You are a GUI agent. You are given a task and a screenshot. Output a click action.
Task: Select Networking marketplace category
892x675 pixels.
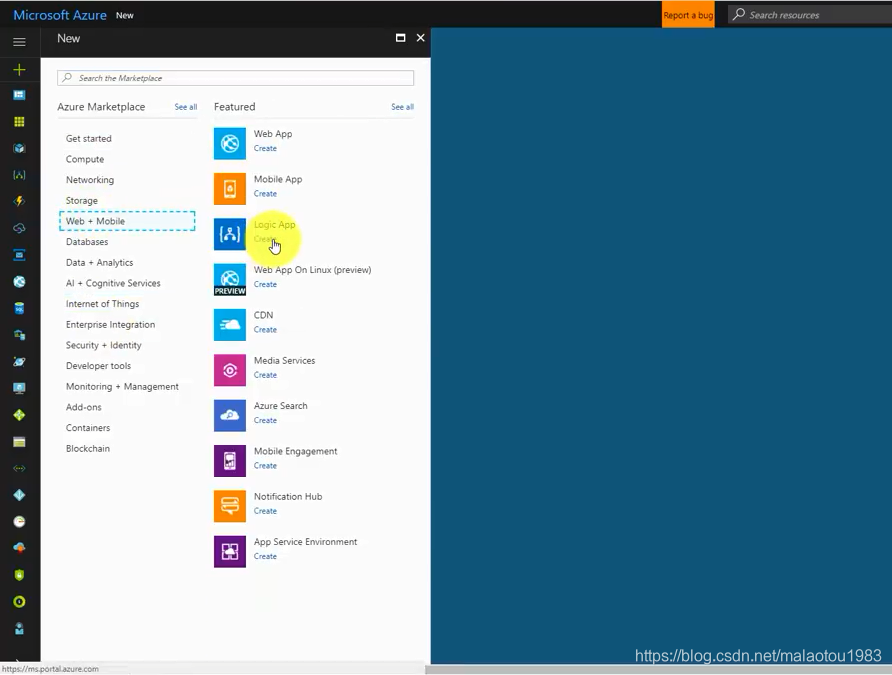pyautogui.click(x=90, y=180)
